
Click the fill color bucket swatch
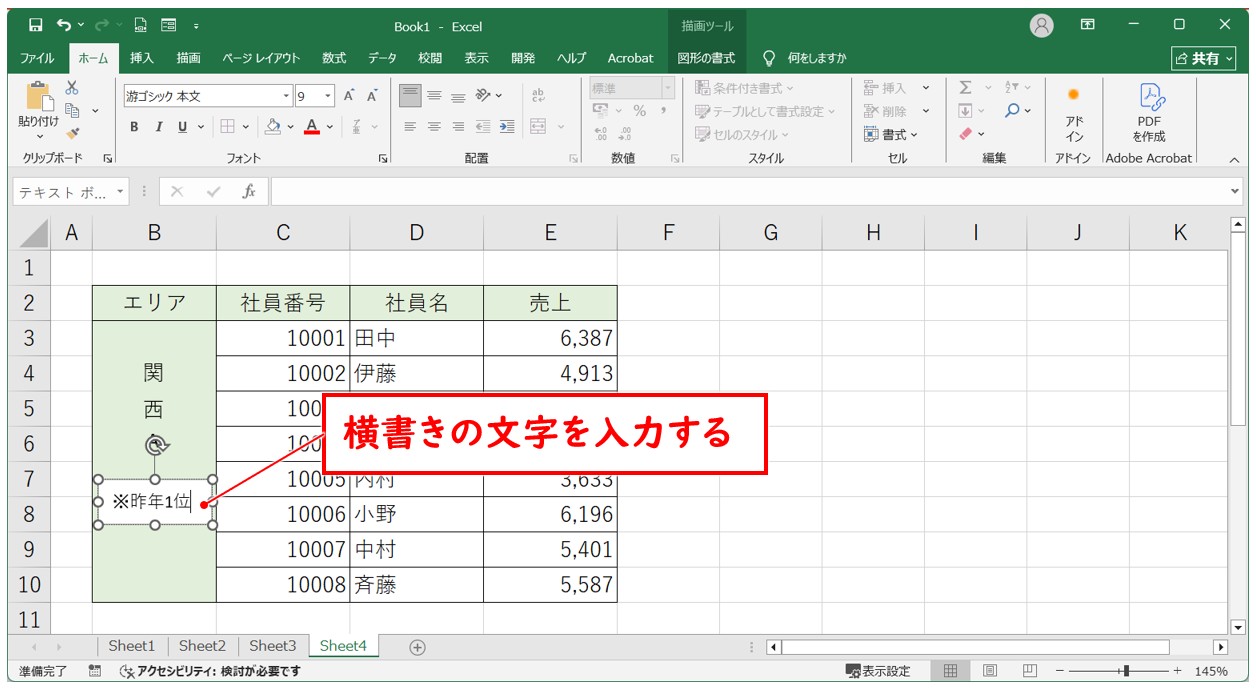pos(273,127)
